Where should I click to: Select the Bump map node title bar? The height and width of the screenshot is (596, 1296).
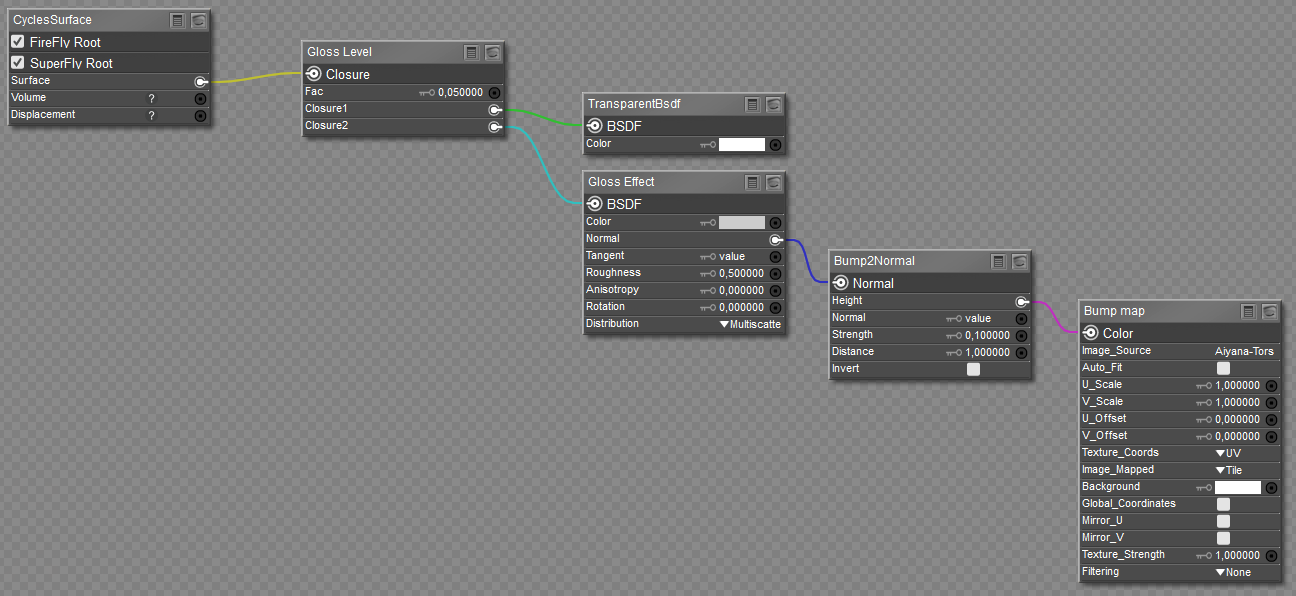[1114, 311]
